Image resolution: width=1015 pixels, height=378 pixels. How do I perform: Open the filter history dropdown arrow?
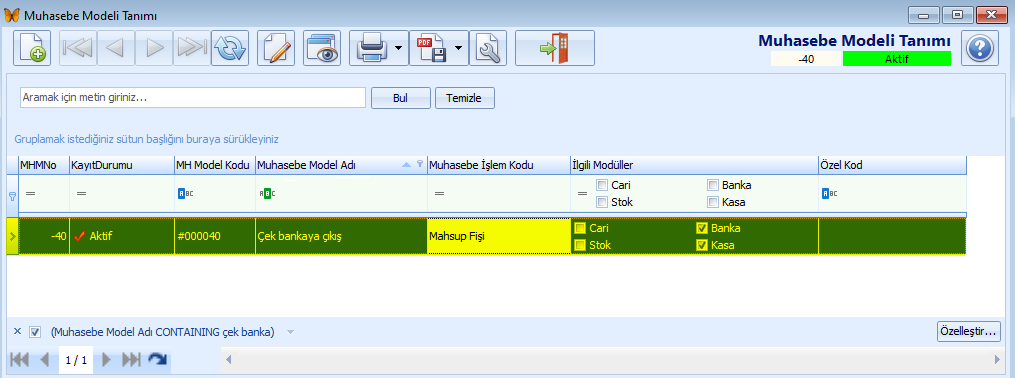click(291, 332)
